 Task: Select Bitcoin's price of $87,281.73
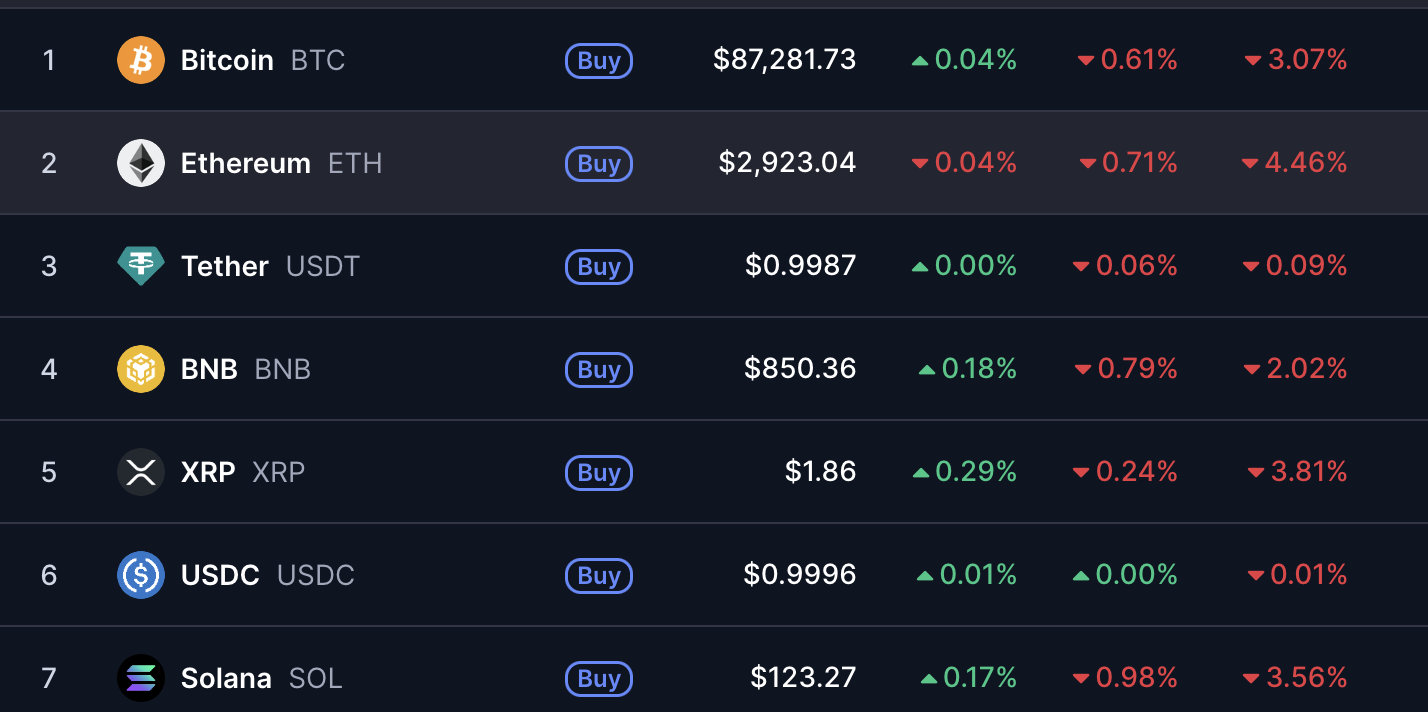coord(785,60)
